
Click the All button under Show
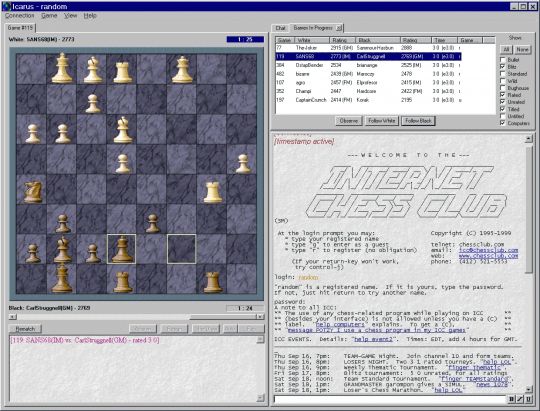[x=506, y=50]
